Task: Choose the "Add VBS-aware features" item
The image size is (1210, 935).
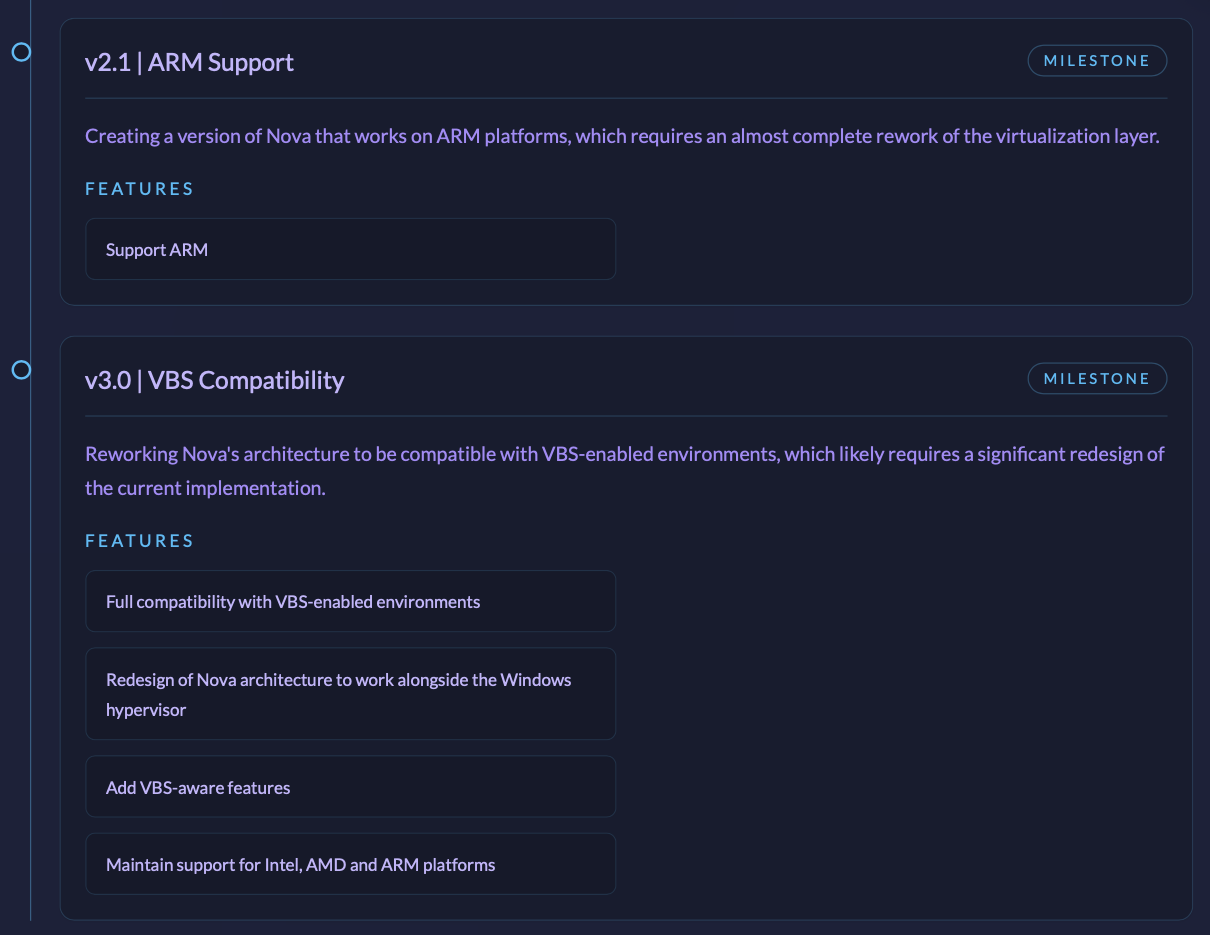Action: (x=350, y=787)
